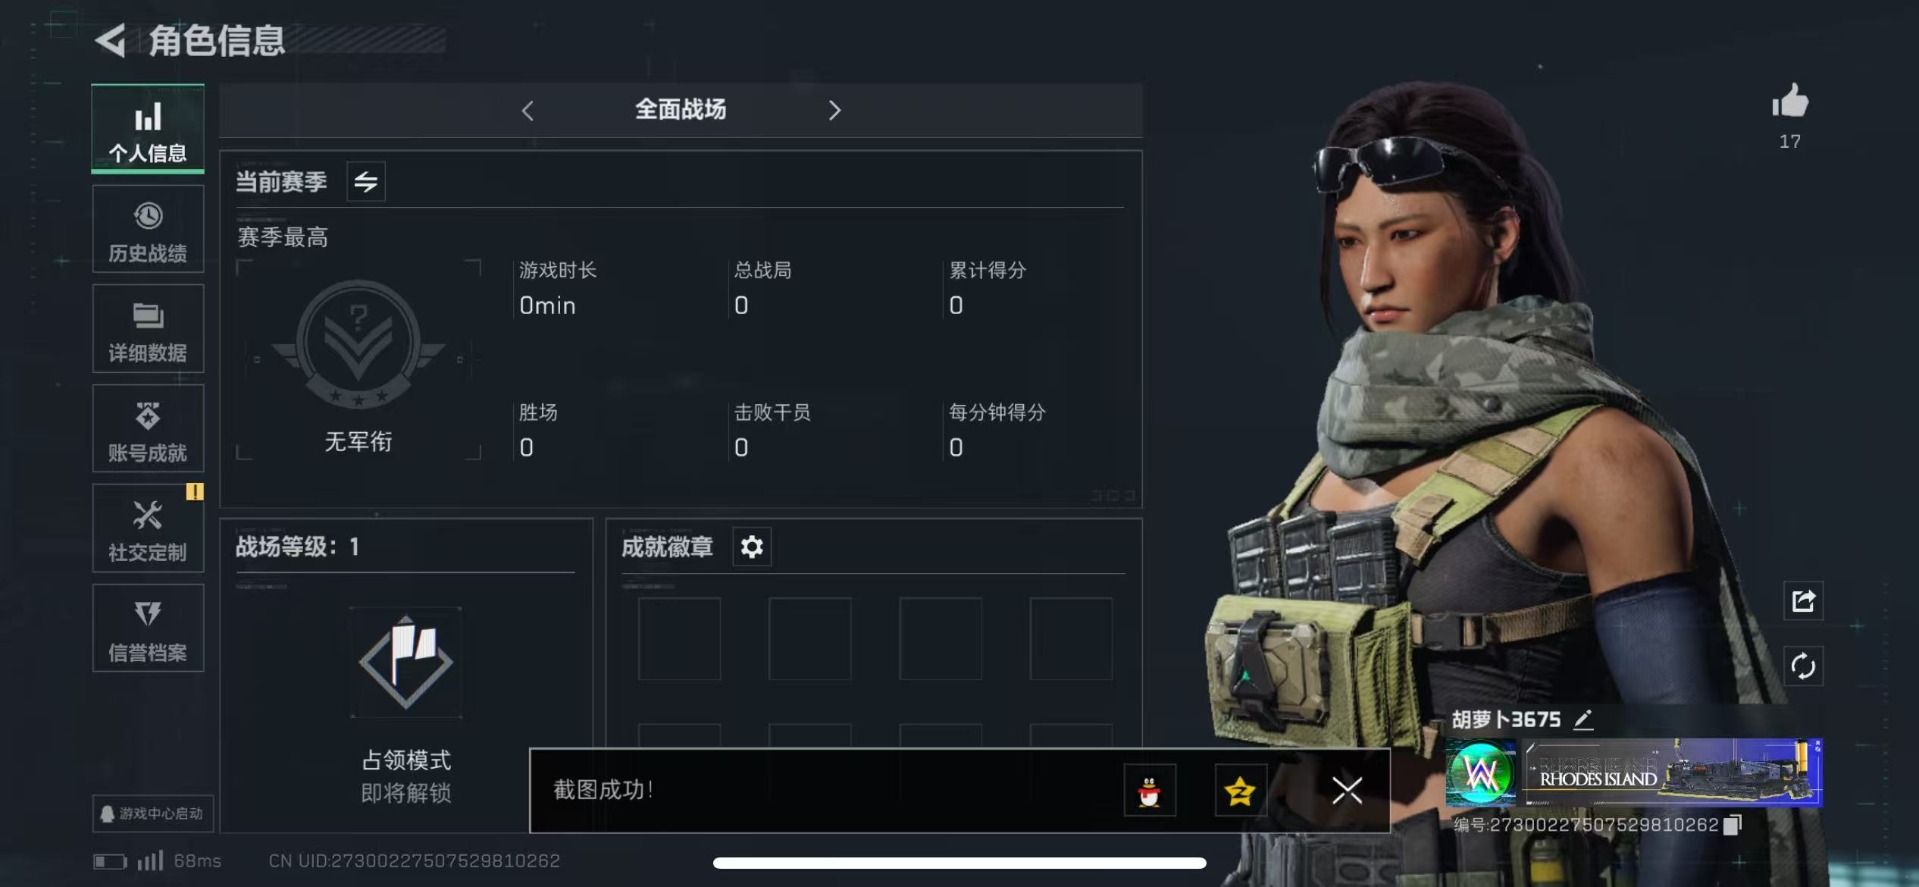Go back using the arrow beside 角色信息
The height and width of the screenshot is (887, 1919).
pos(110,41)
